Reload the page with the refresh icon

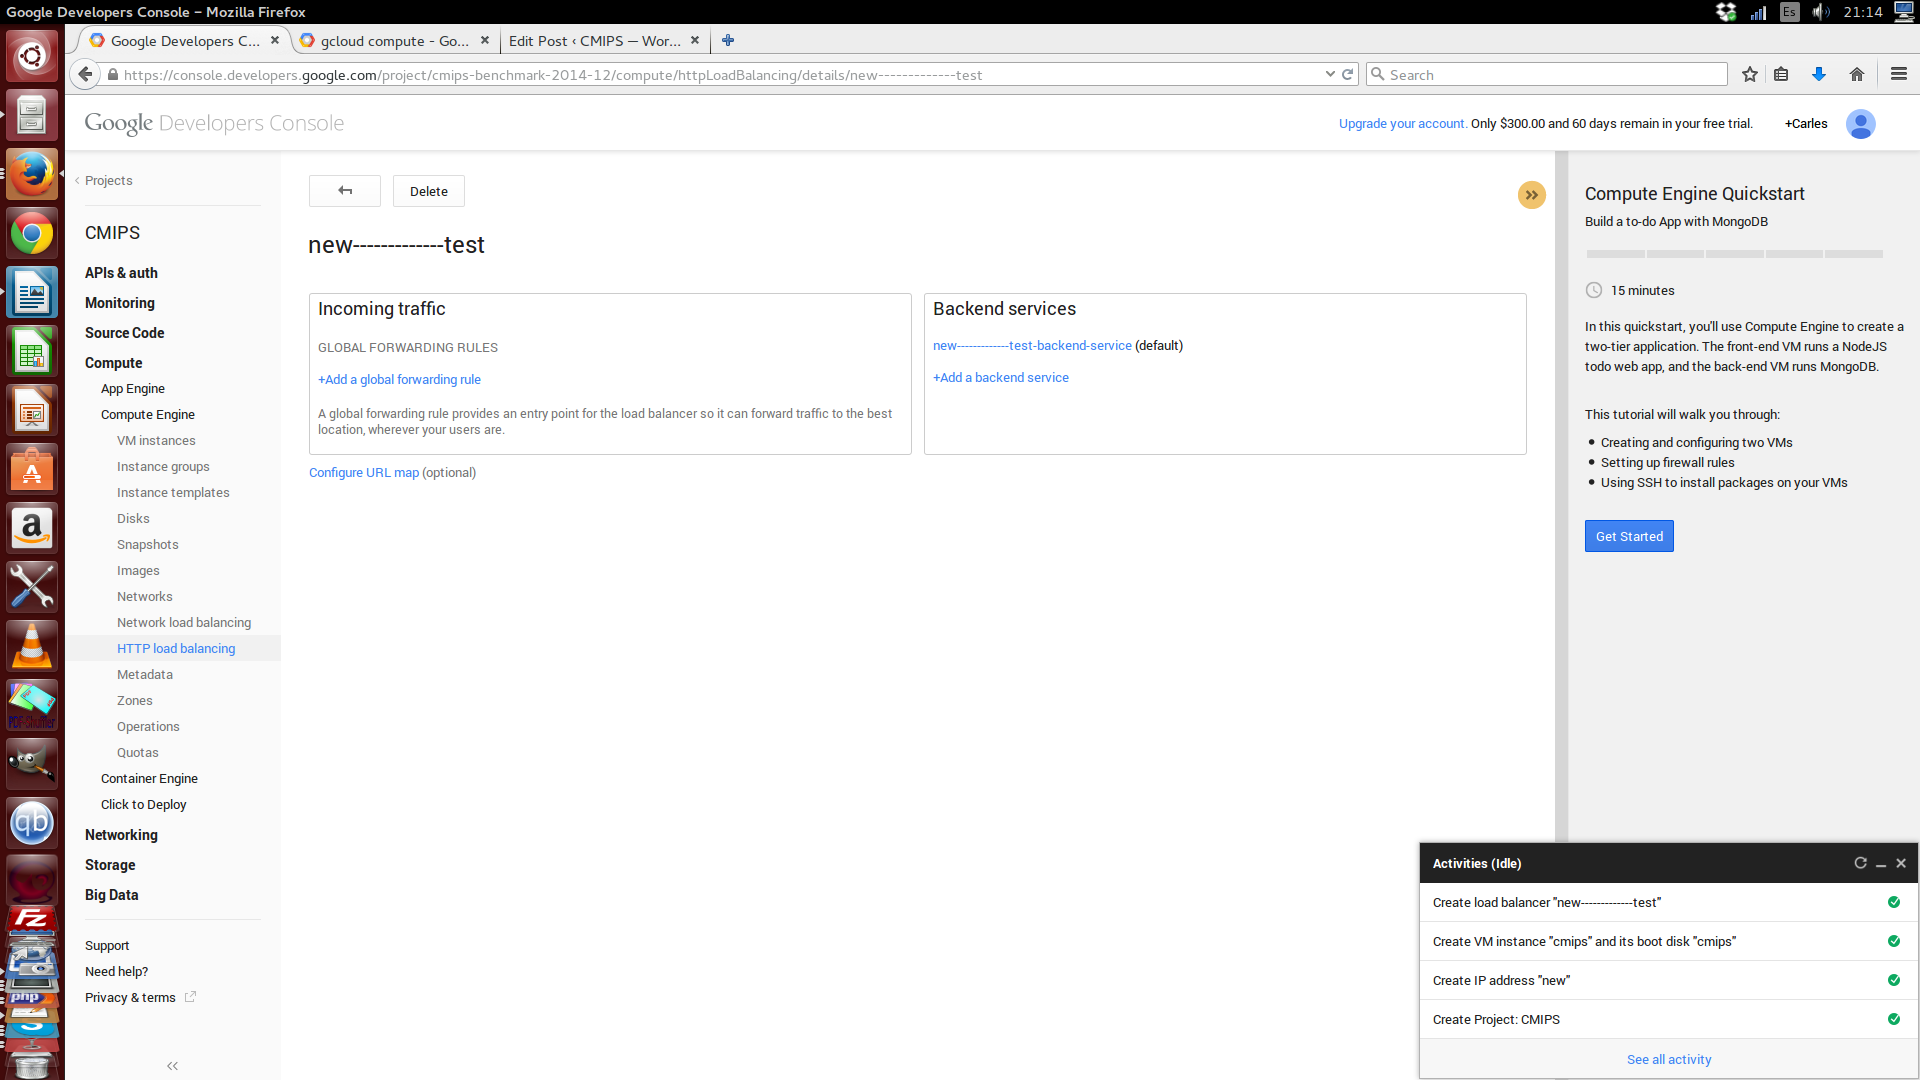1347,74
